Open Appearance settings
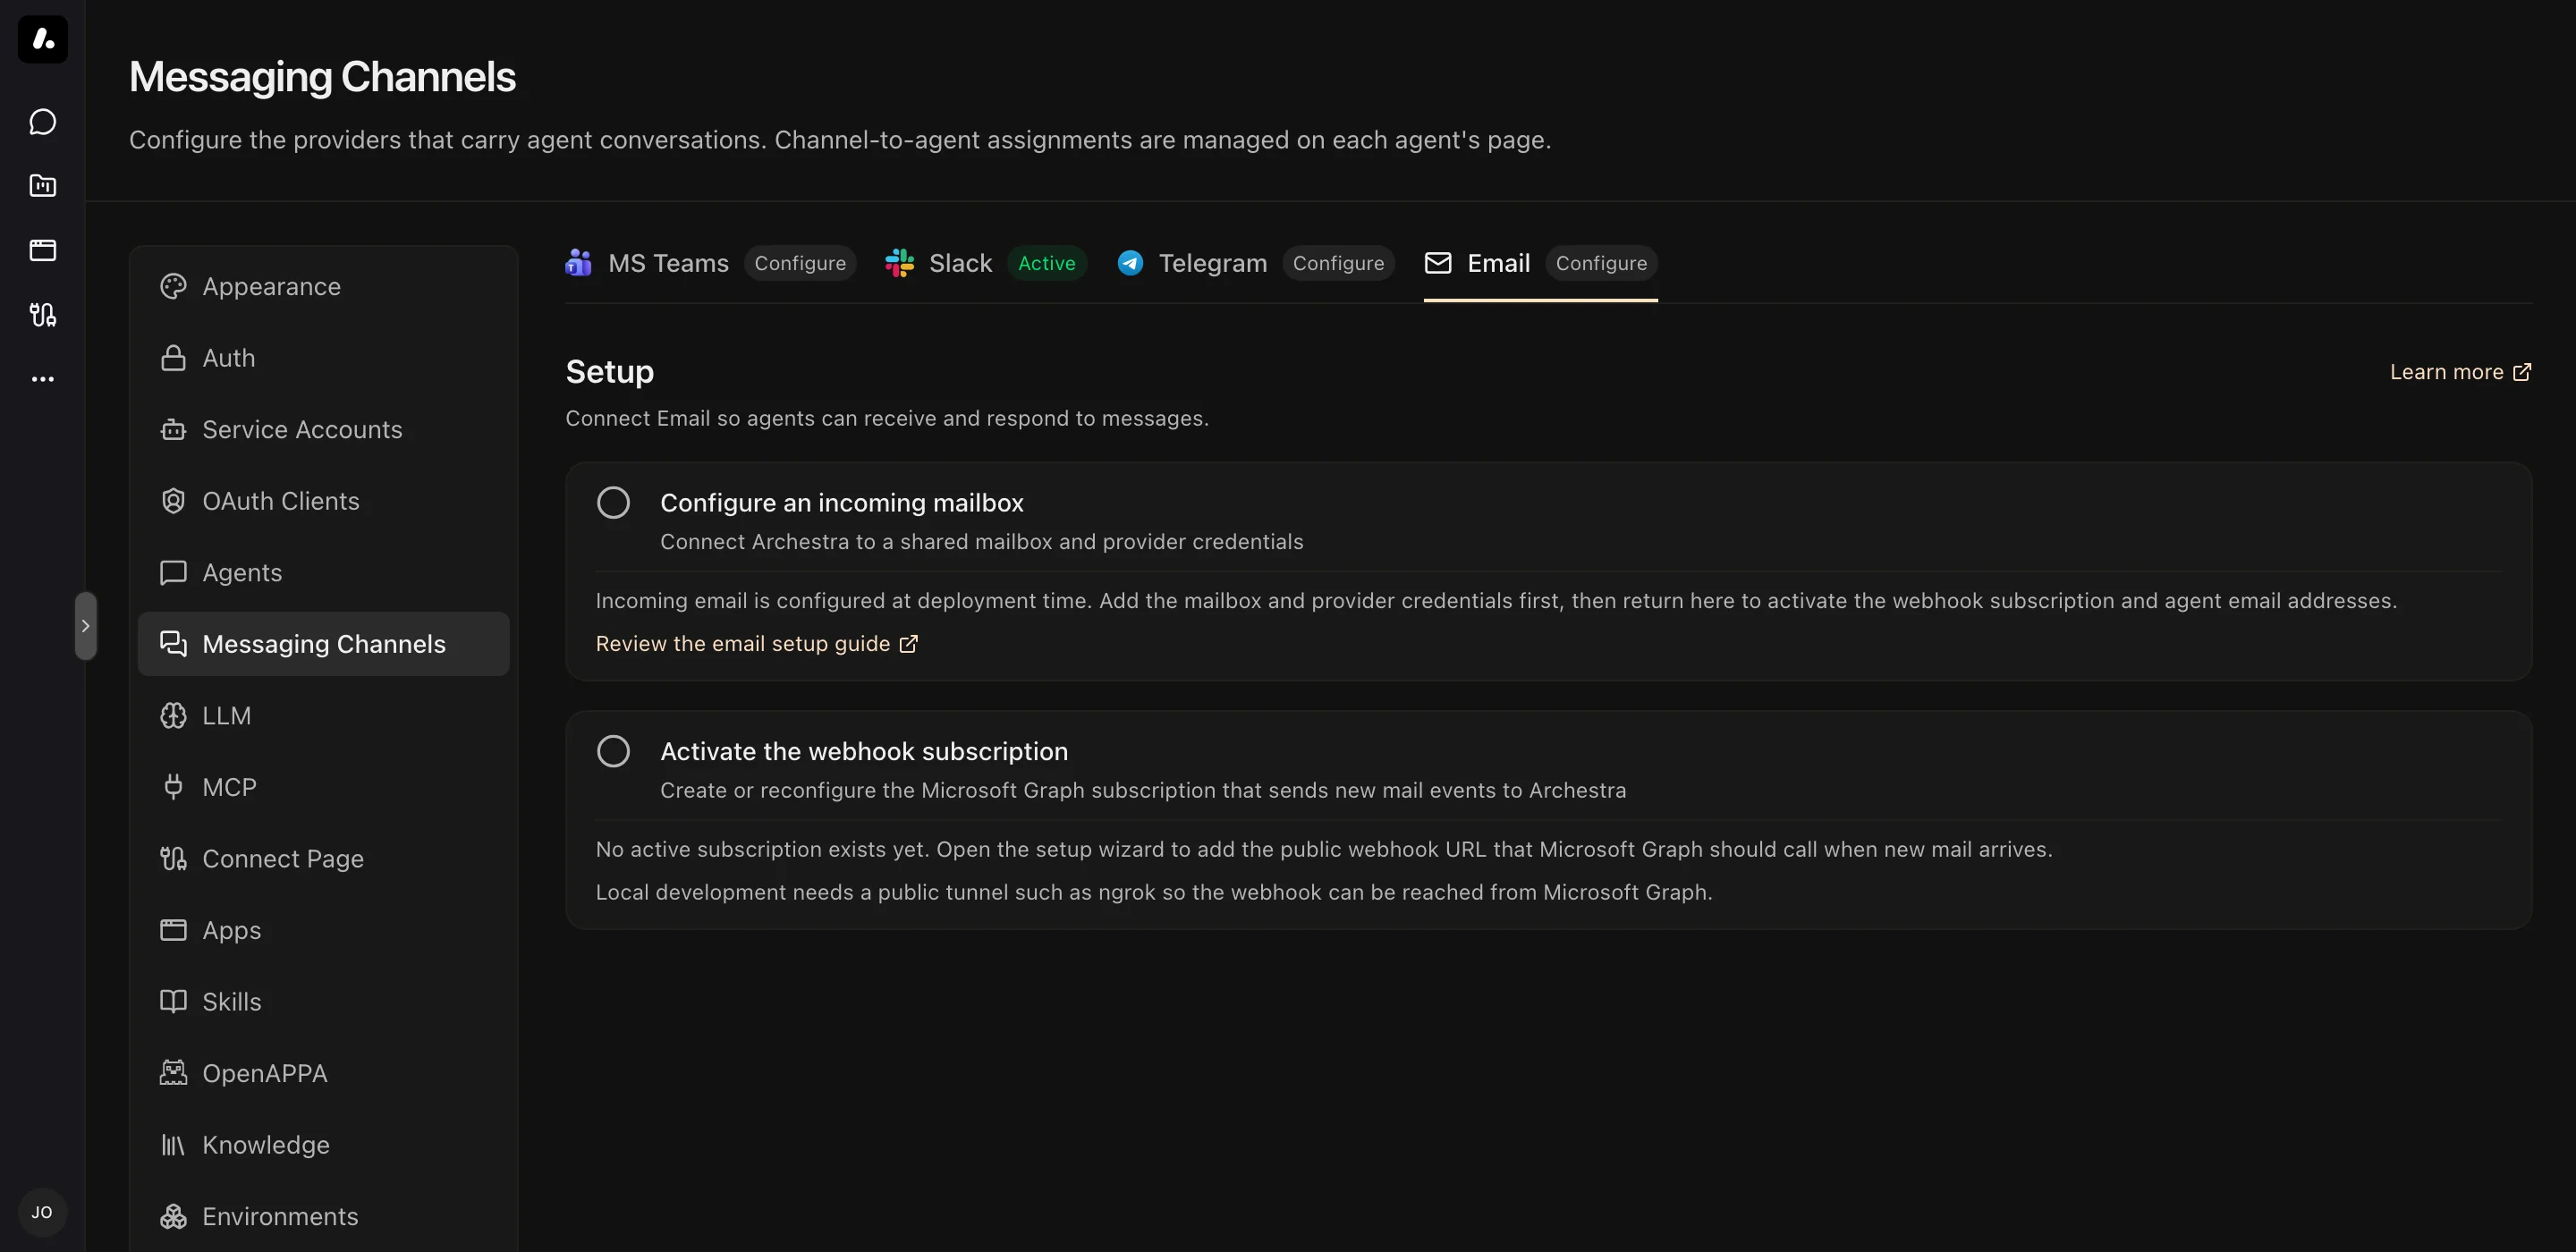 (x=323, y=287)
